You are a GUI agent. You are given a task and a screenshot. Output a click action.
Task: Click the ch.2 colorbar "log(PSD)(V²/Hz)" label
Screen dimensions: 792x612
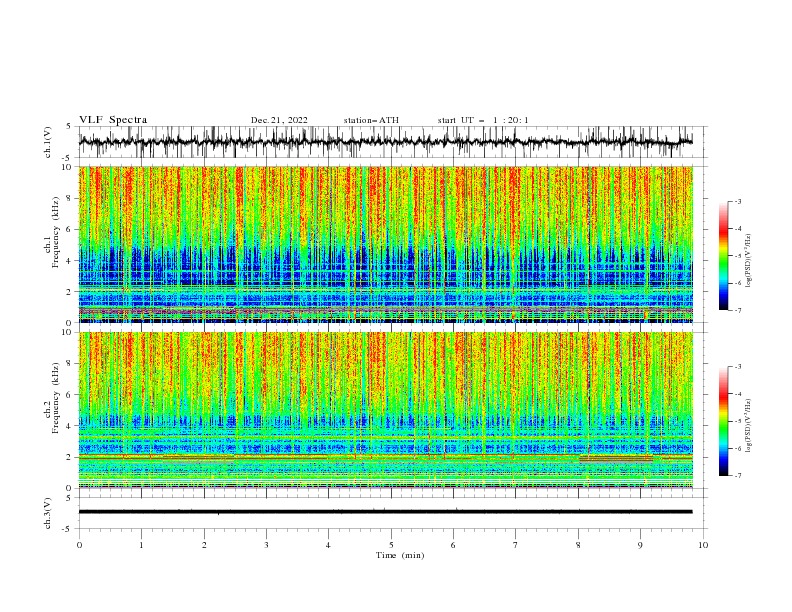[x=748, y=425]
